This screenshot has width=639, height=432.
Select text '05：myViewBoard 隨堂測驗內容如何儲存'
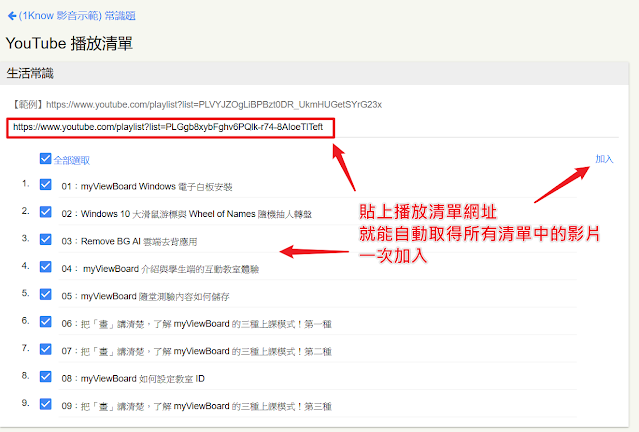[x=145, y=296]
